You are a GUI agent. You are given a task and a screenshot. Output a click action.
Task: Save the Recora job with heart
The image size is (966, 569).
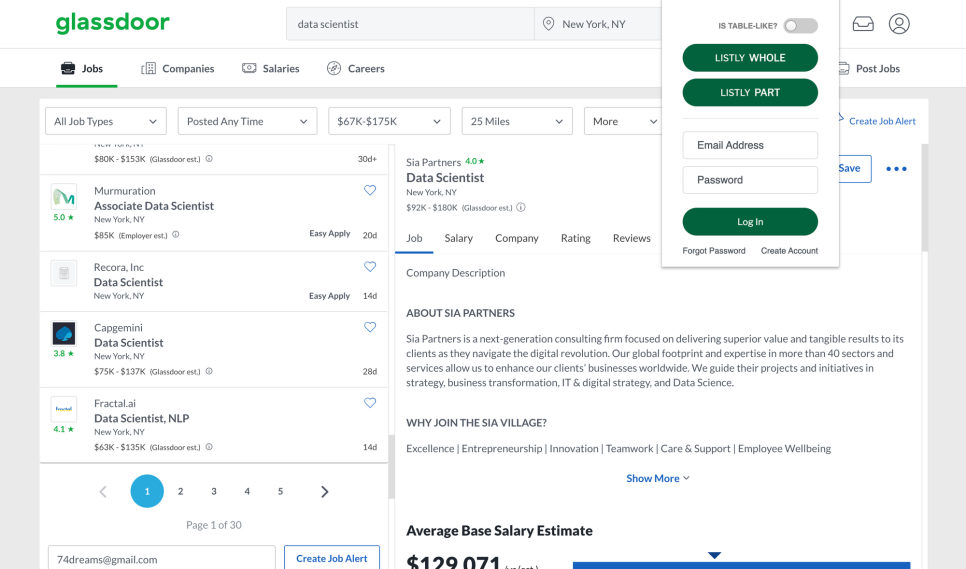[x=370, y=267]
